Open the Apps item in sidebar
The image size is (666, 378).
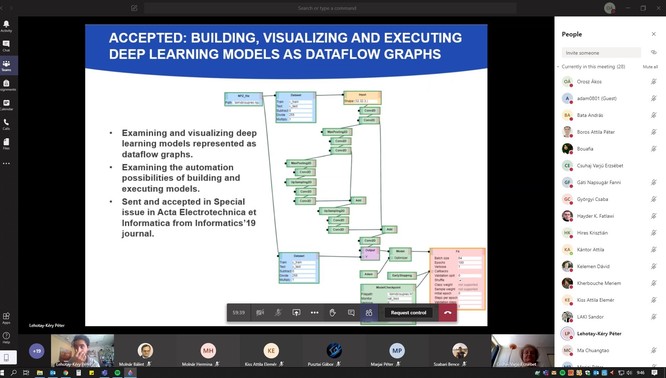pos(6,318)
